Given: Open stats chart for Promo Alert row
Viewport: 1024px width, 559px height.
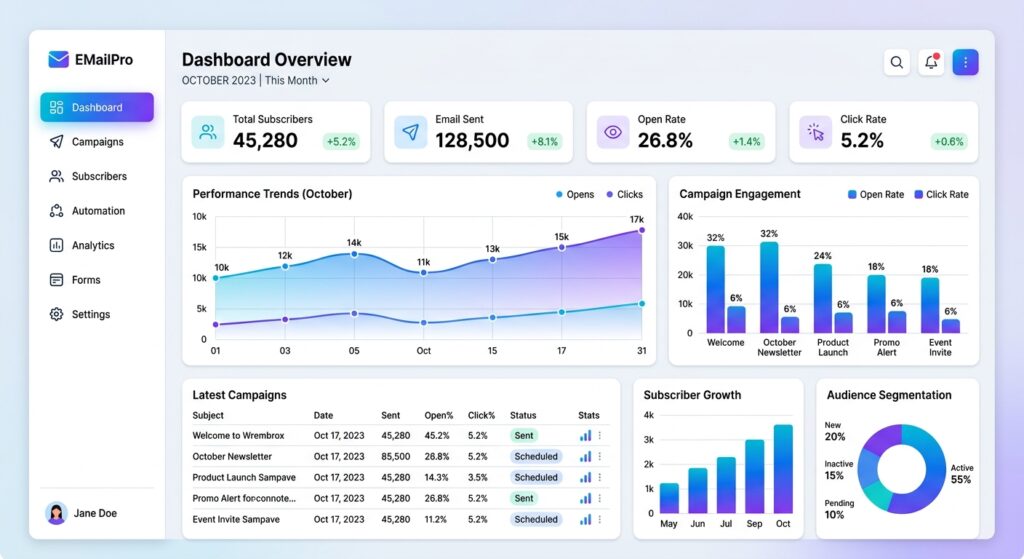Looking at the screenshot, I should pos(585,498).
